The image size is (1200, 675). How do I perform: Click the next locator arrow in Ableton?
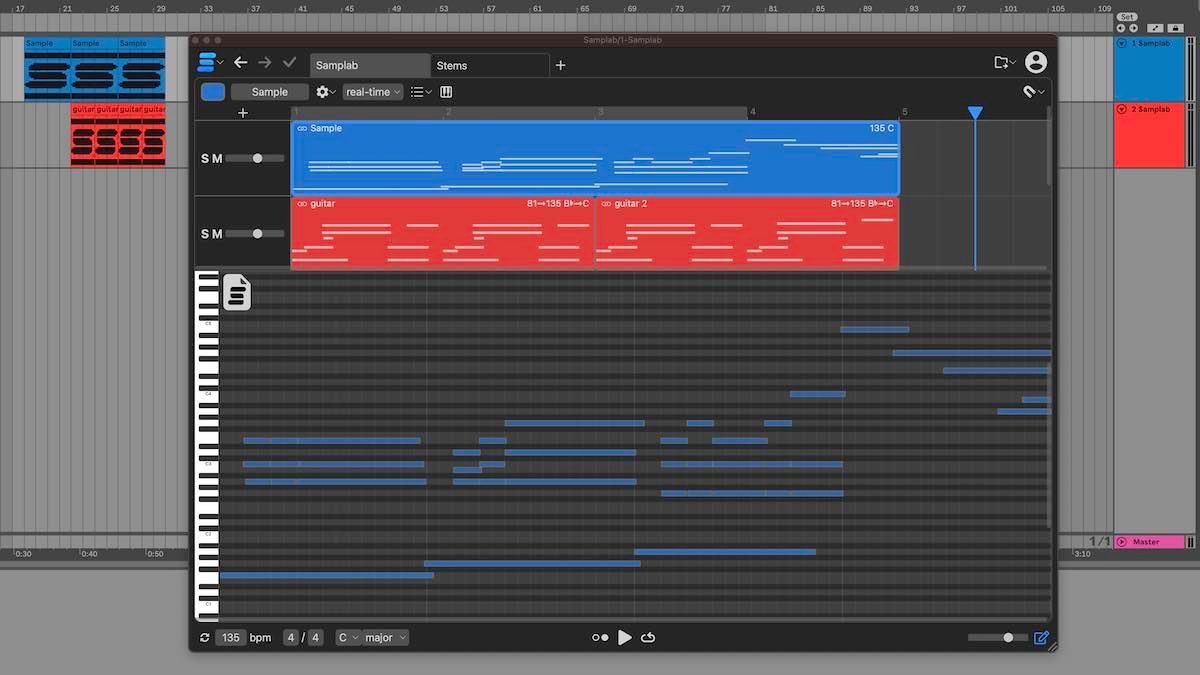pos(1132,28)
